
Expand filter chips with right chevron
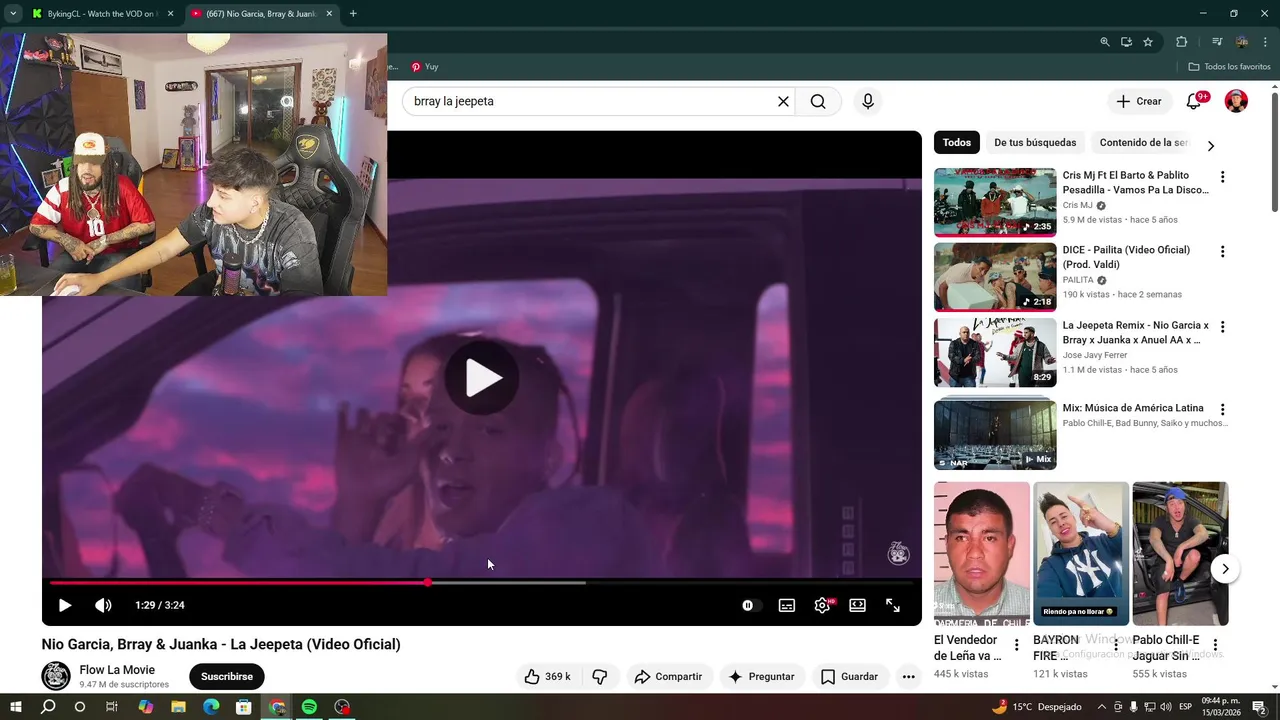(1211, 146)
